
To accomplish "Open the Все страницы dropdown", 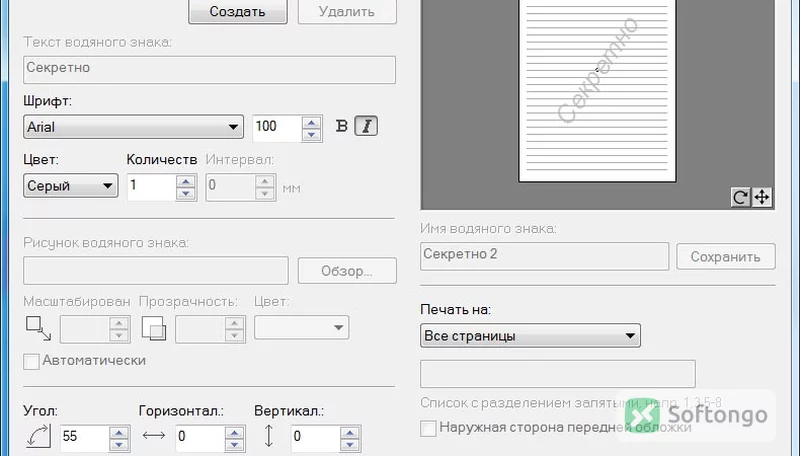I will [530, 336].
